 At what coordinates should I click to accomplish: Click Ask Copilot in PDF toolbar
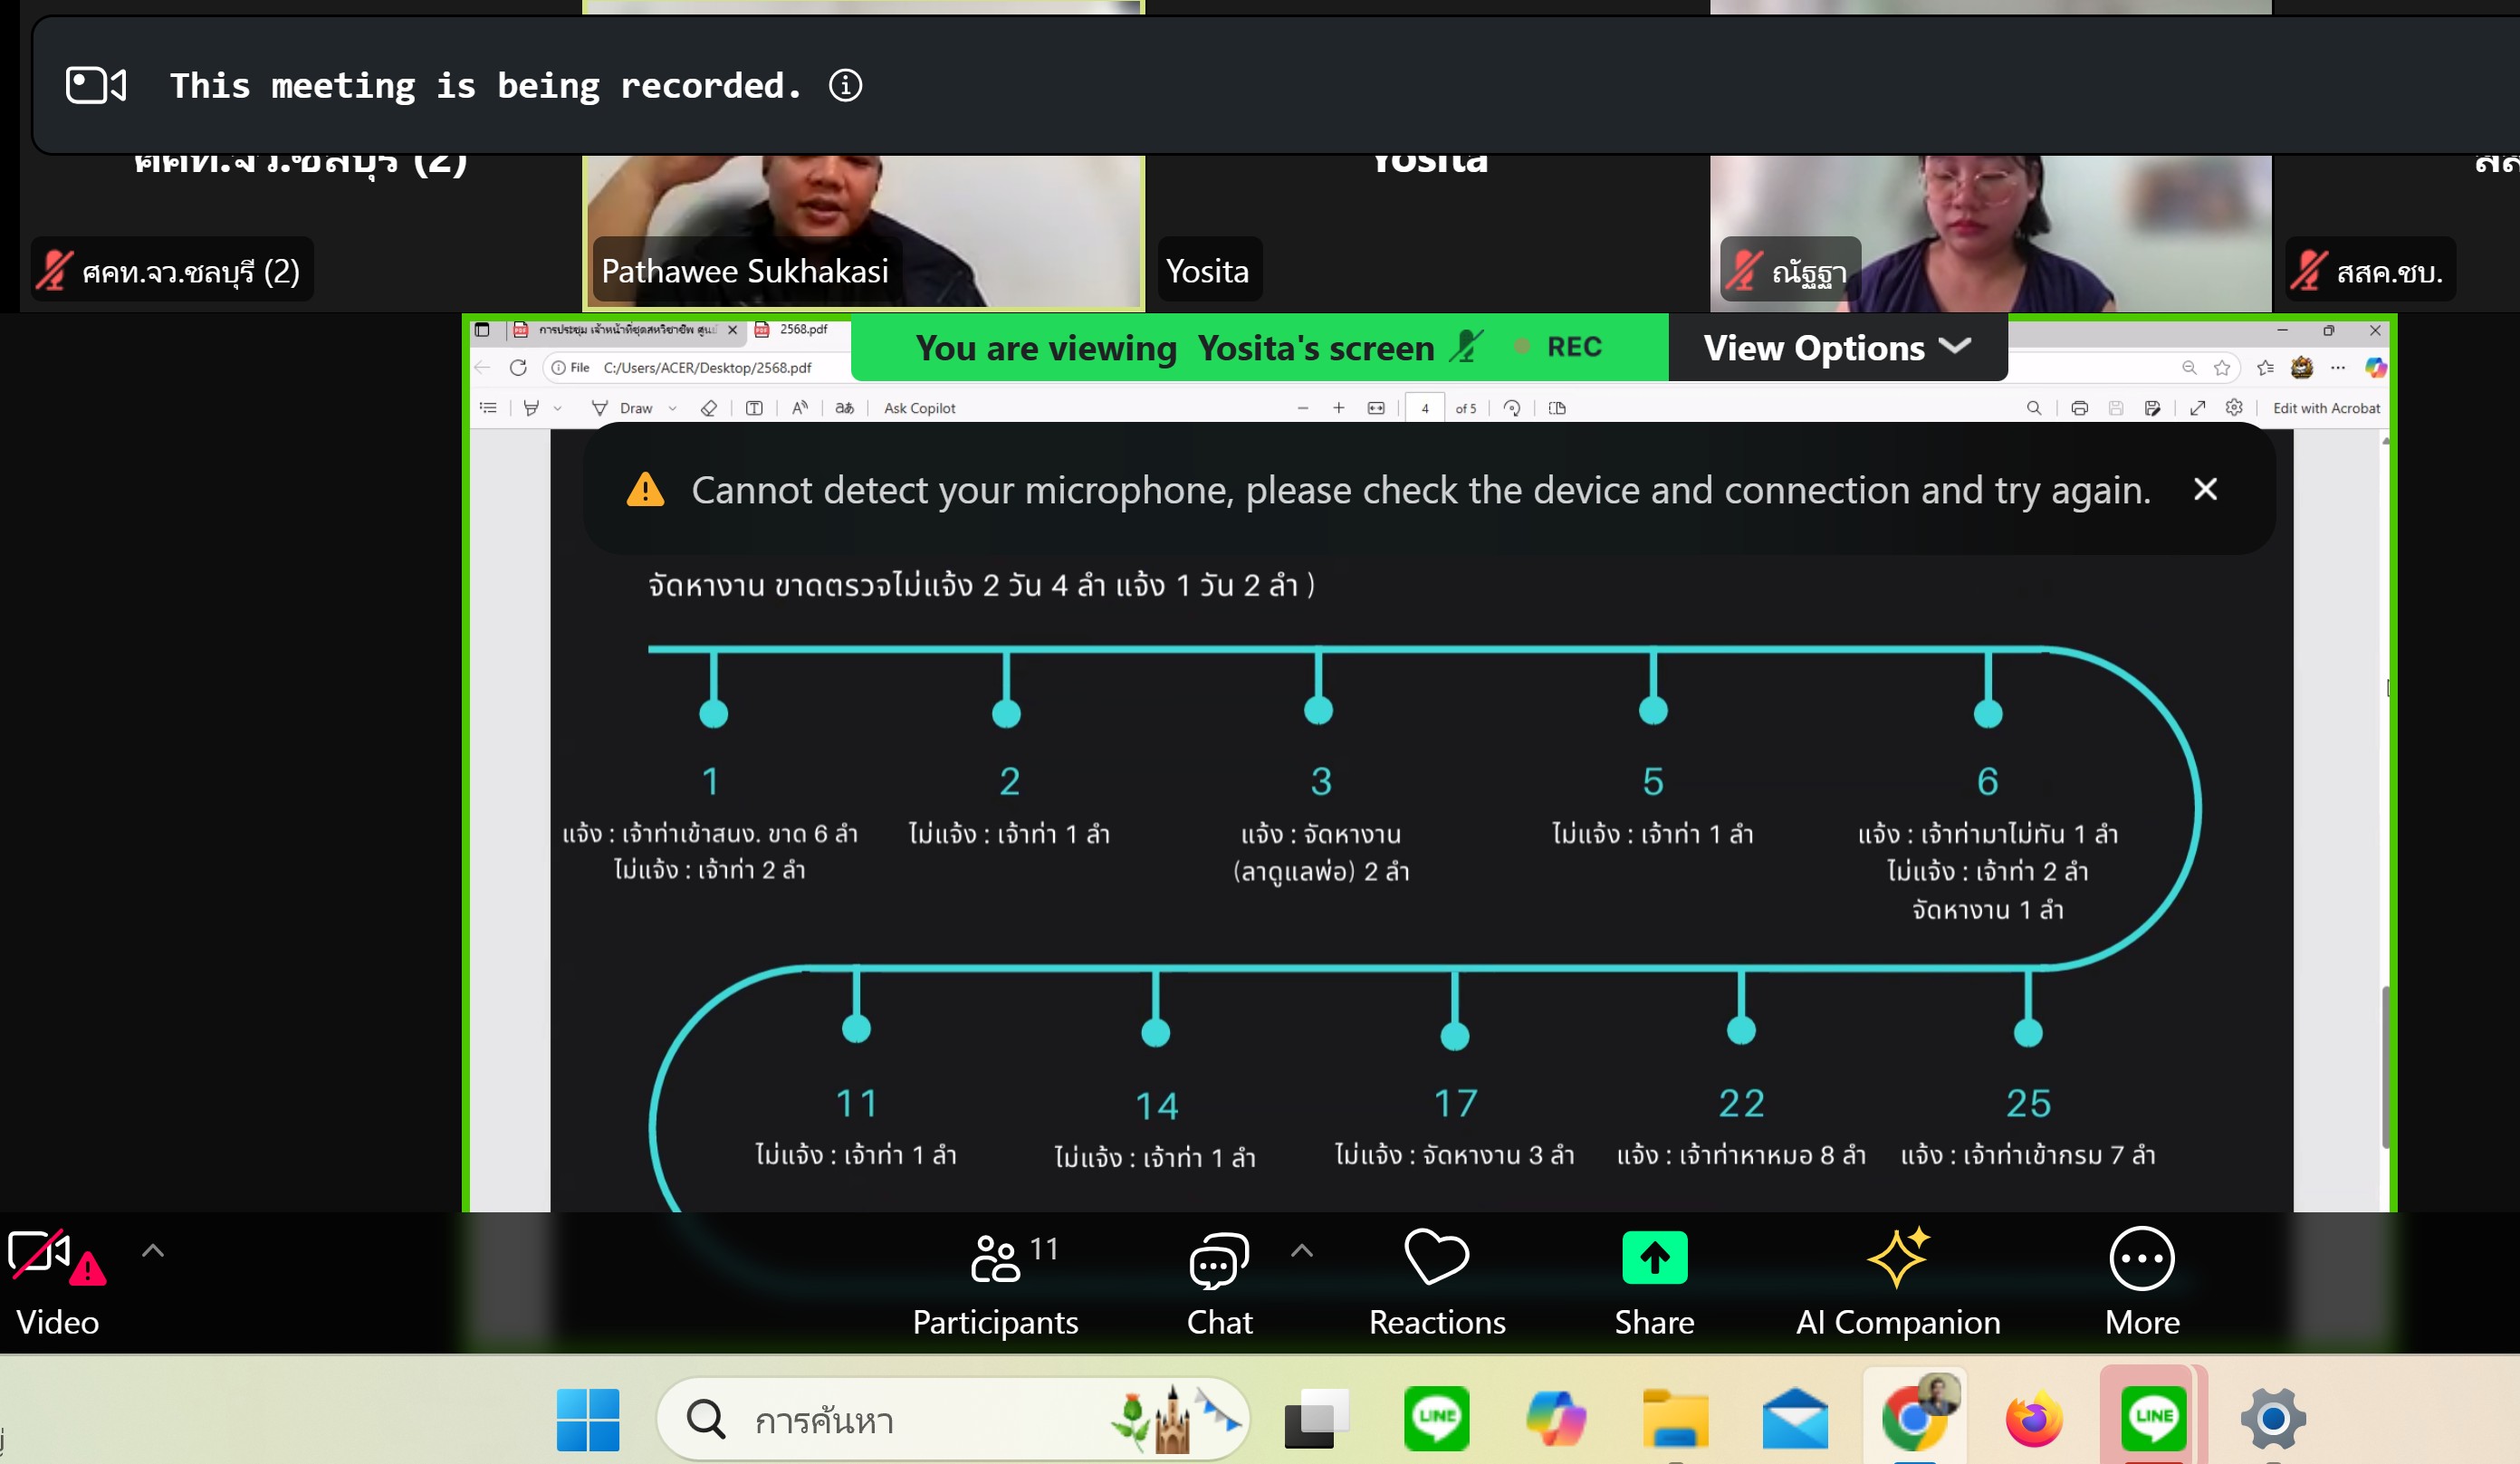[920, 408]
